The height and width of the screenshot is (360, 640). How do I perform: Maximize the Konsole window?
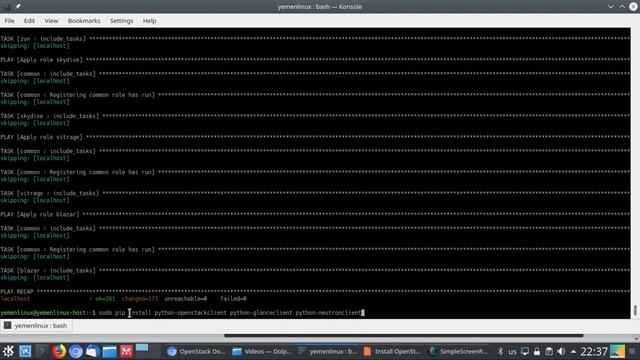tap(622, 7)
